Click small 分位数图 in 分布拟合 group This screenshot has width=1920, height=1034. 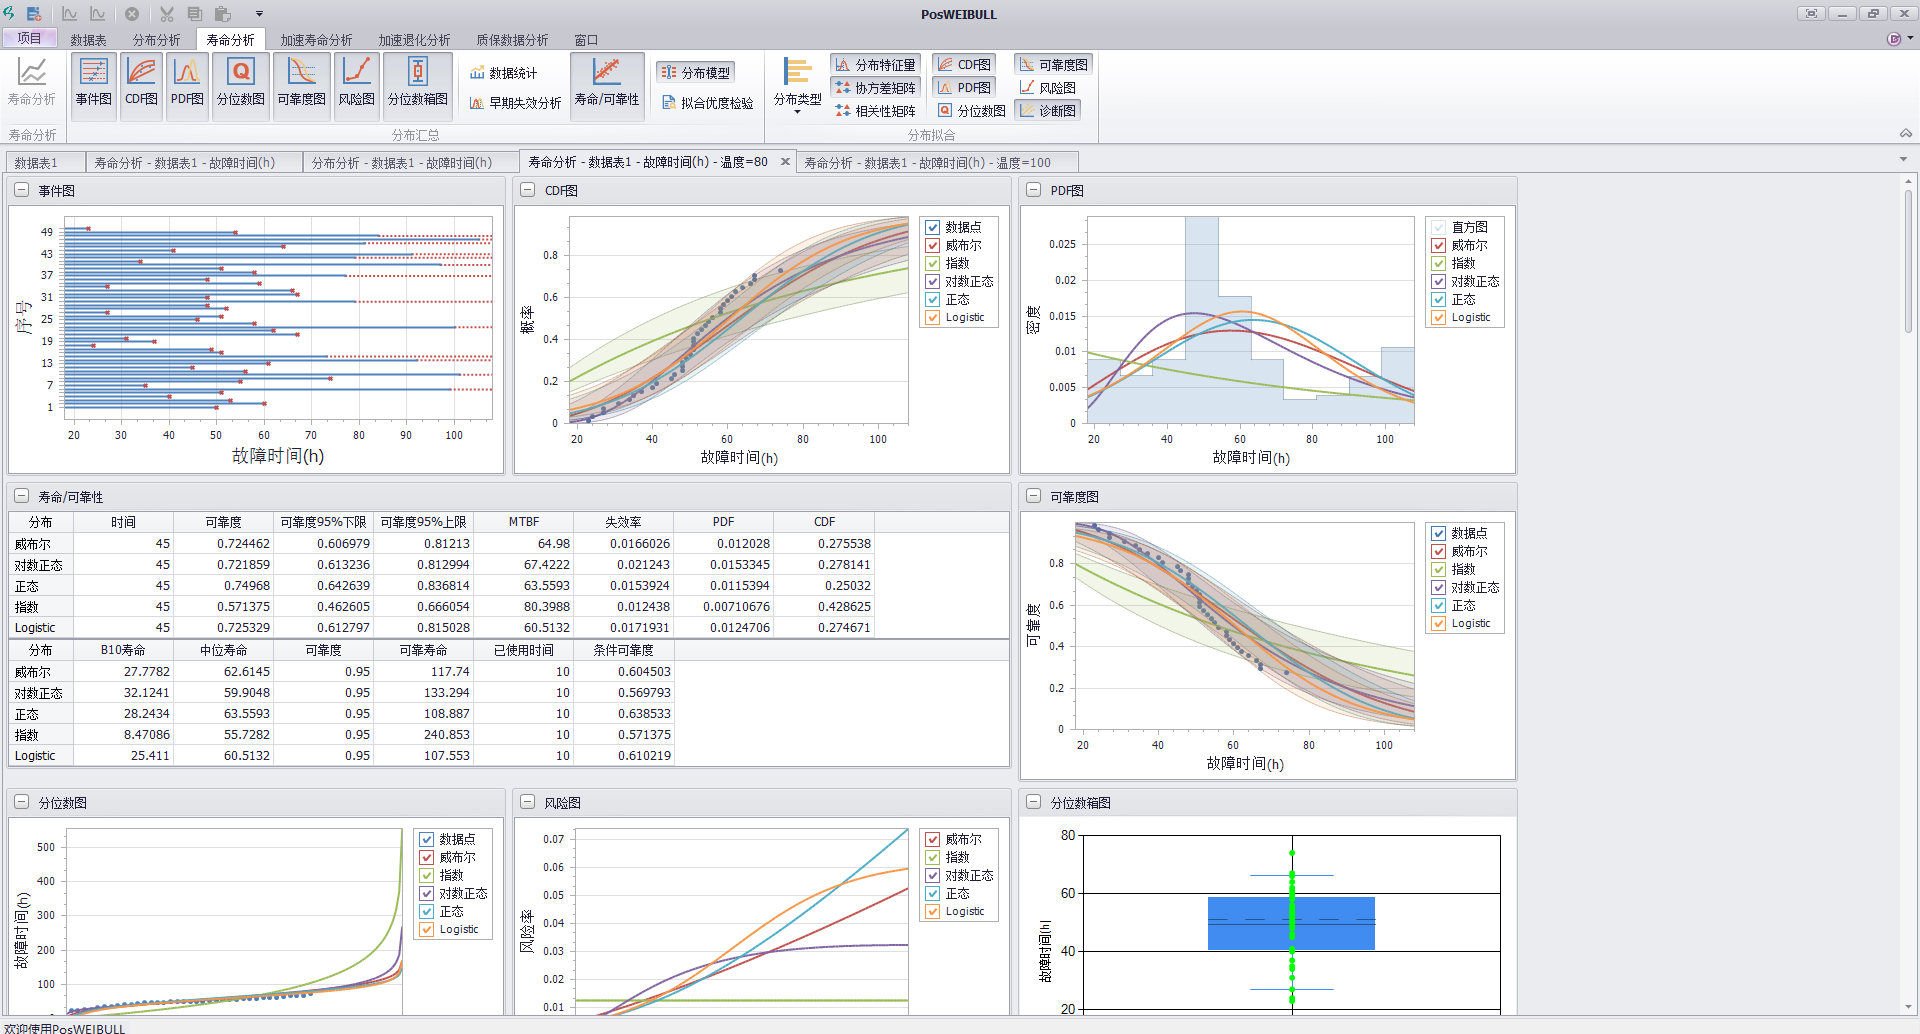click(x=971, y=111)
